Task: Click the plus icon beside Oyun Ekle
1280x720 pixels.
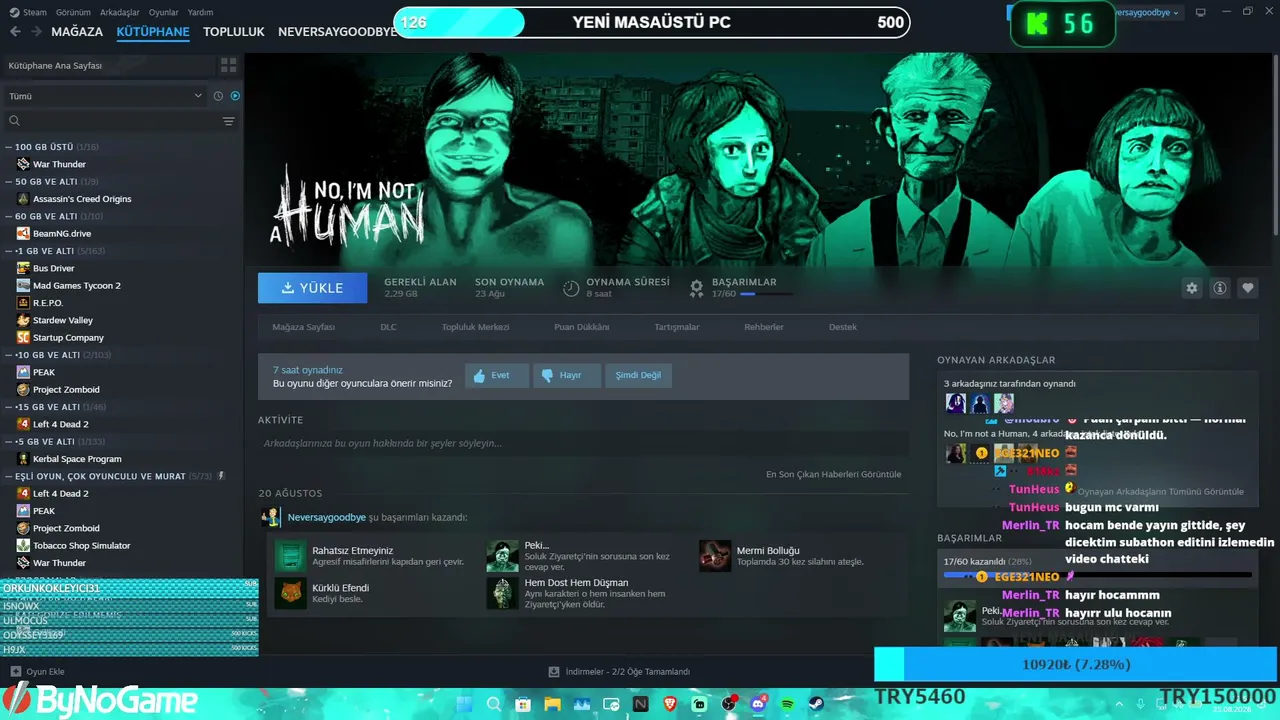Action: coord(14,672)
